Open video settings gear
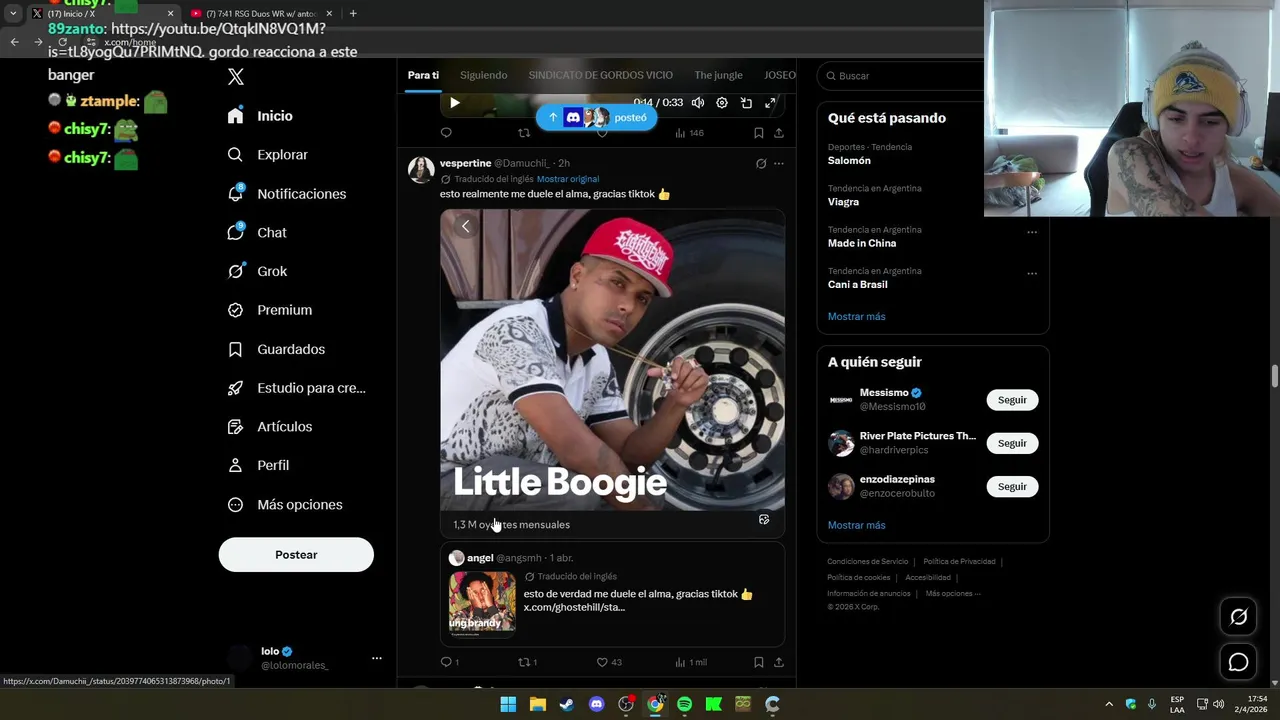This screenshot has height=720, width=1280. click(x=722, y=103)
